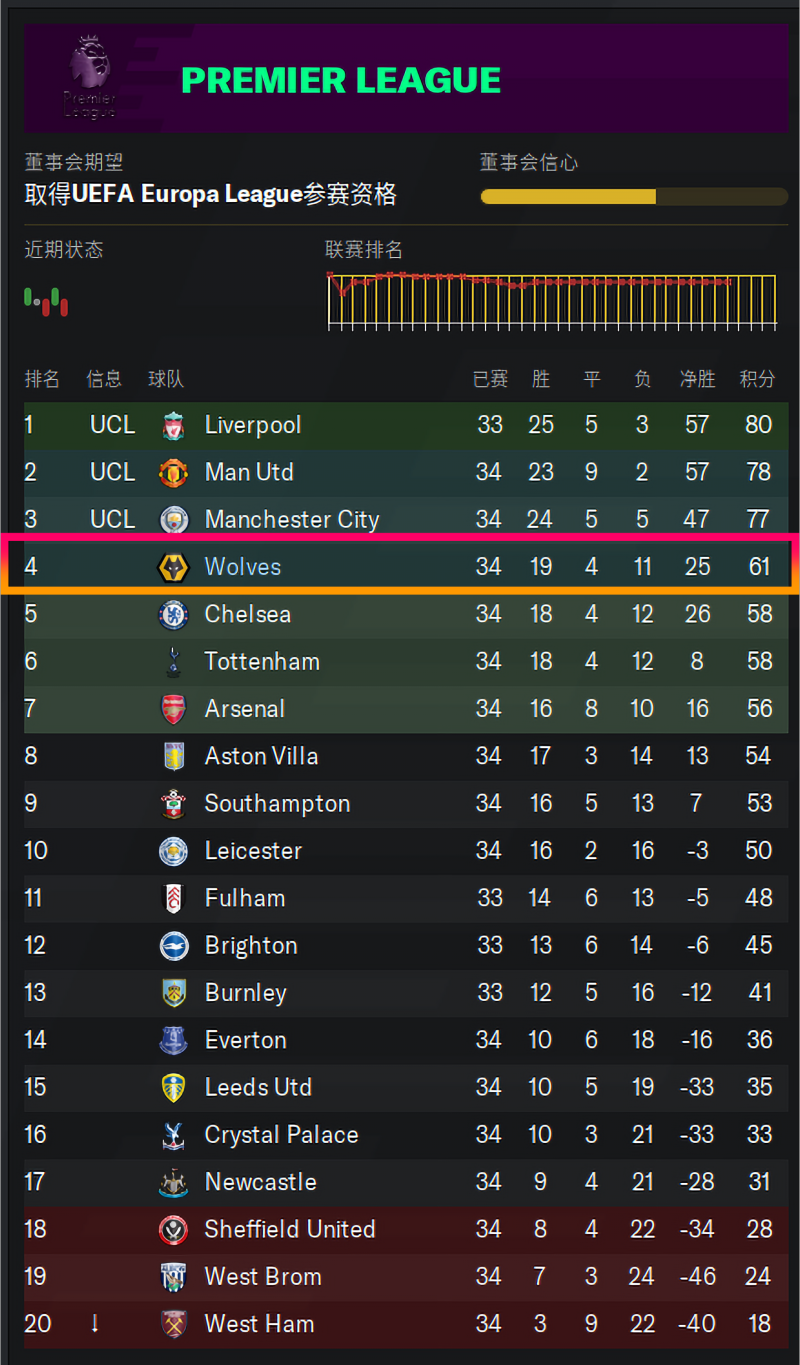The height and width of the screenshot is (1365, 800).
Task: Click the Man Utd club badge
Action: tap(174, 472)
